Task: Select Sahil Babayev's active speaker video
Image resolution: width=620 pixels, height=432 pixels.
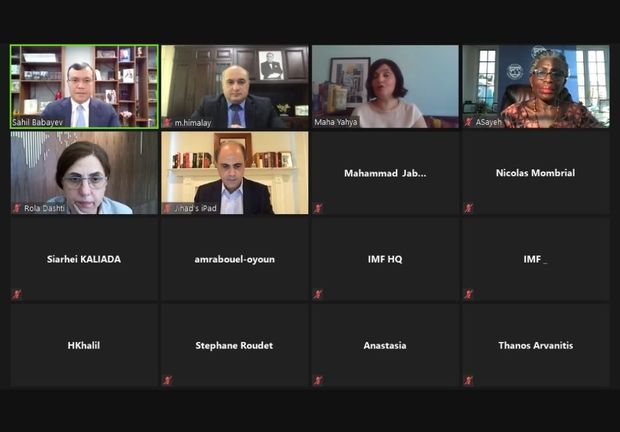Action: (84, 87)
